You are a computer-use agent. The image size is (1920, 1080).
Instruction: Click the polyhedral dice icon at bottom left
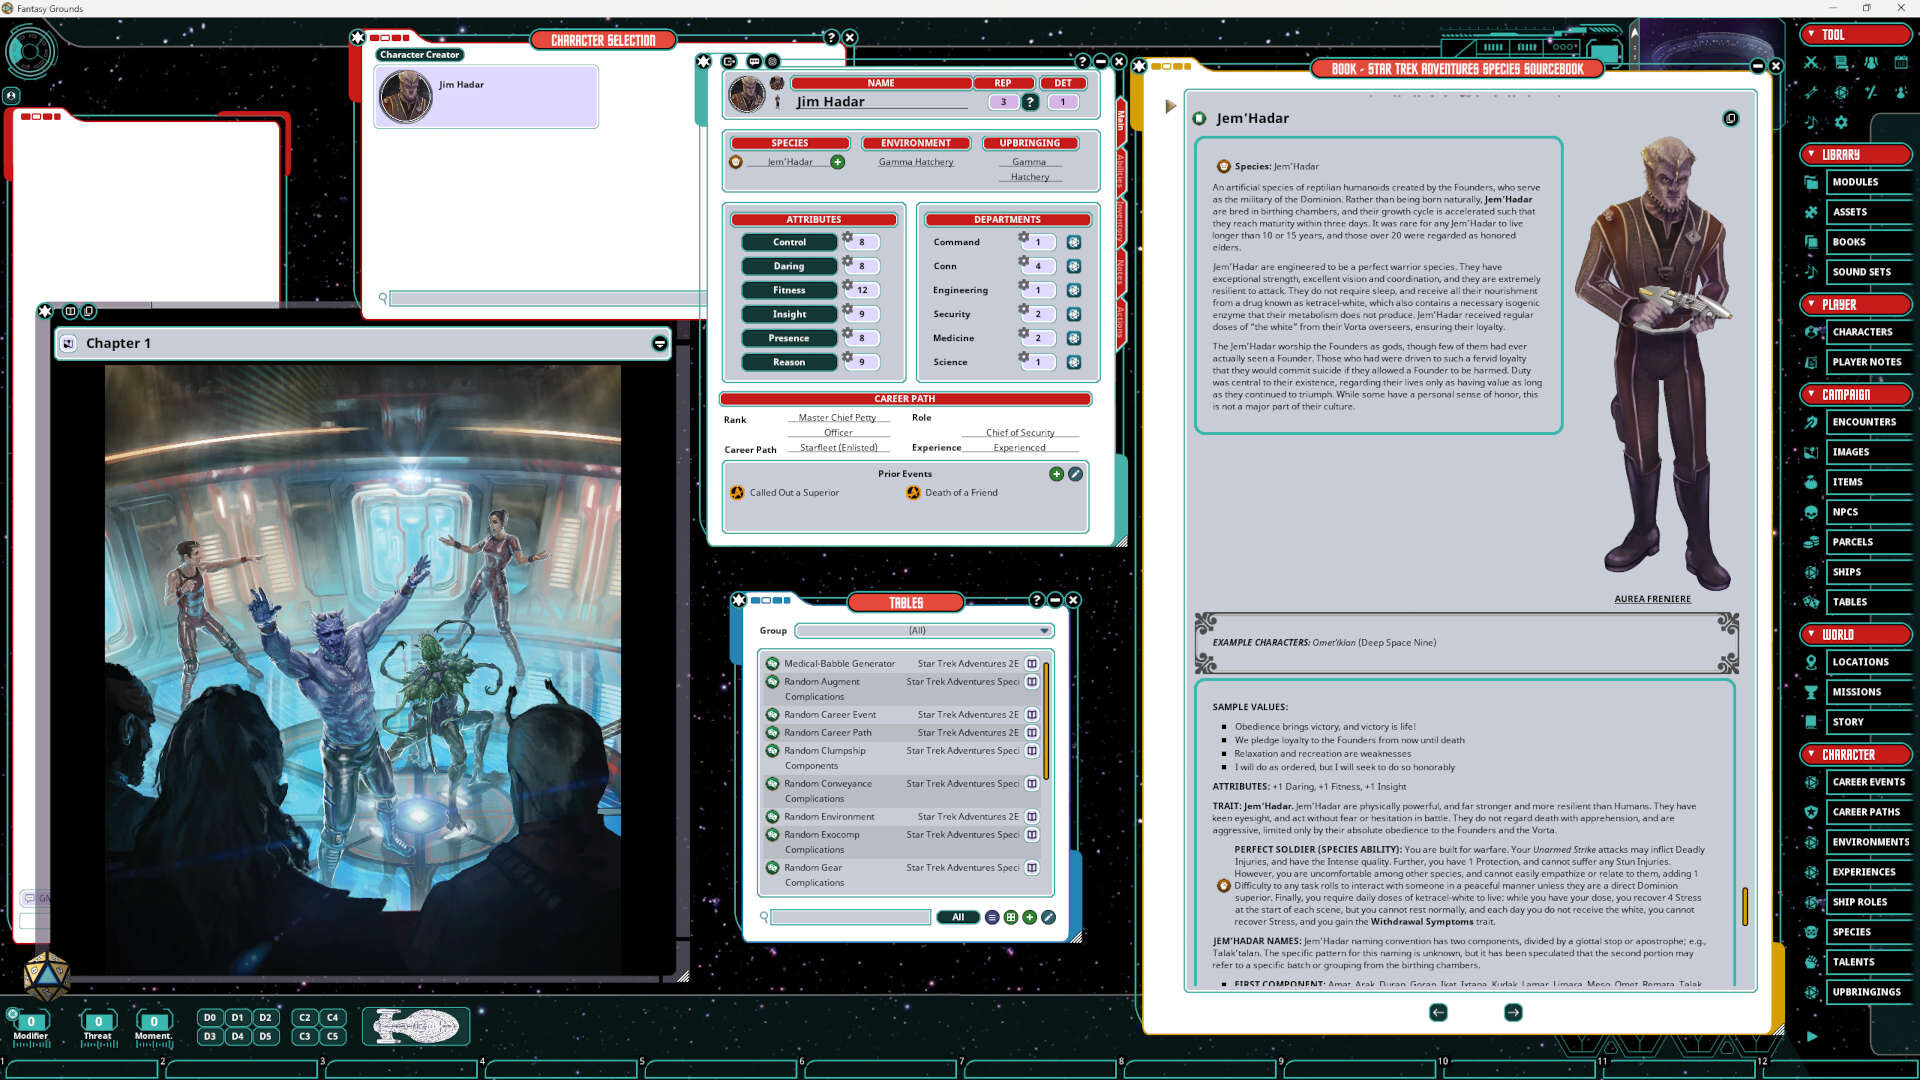coord(46,977)
